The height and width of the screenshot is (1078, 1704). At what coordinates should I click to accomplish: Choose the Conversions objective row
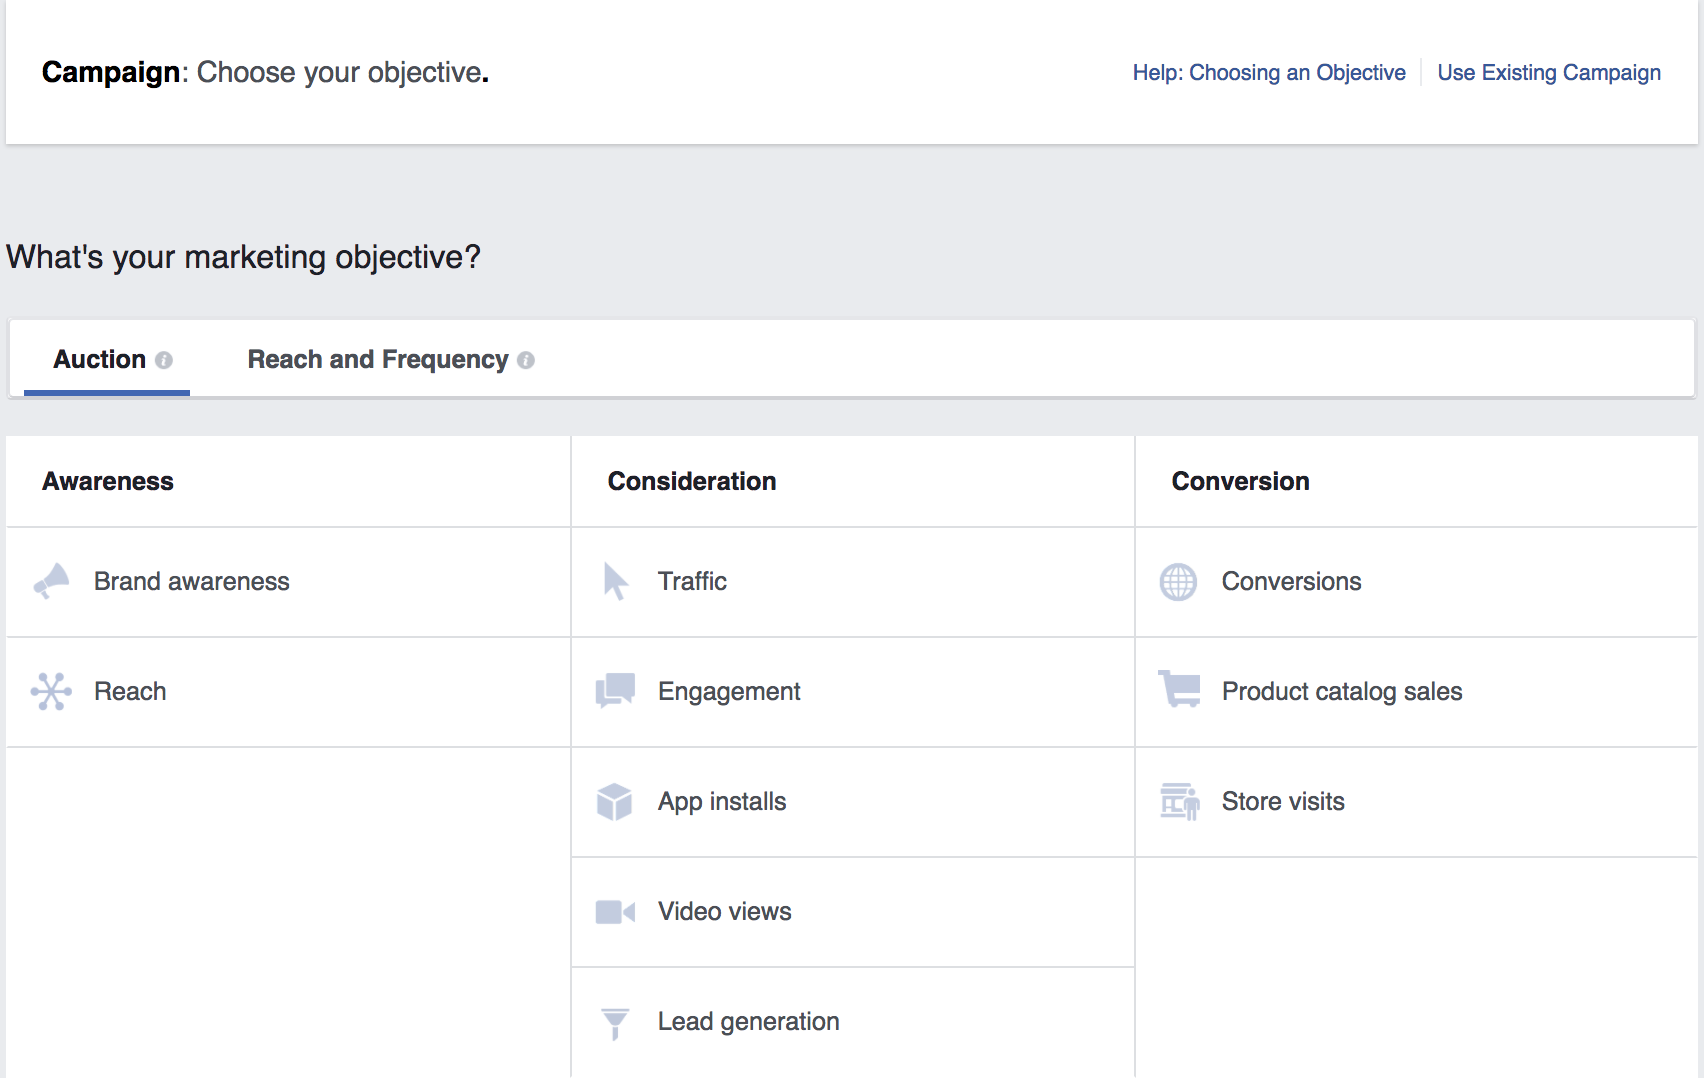point(1290,581)
